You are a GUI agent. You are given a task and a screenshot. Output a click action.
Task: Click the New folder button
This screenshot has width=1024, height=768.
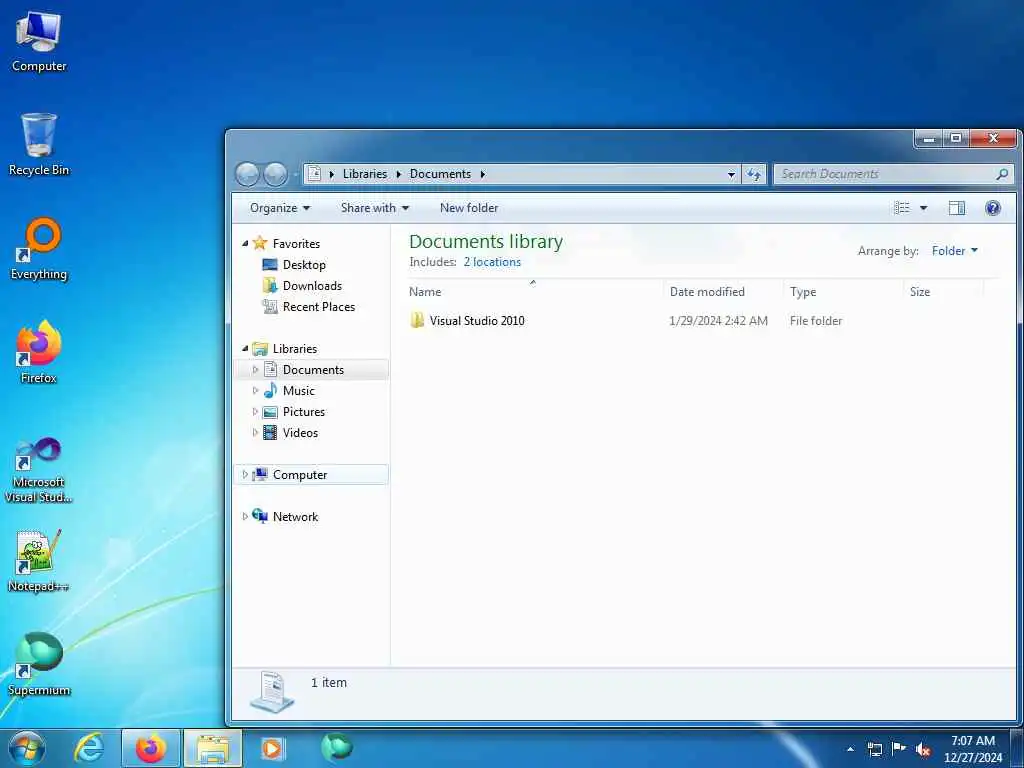pyautogui.click(x=469, y=208)
